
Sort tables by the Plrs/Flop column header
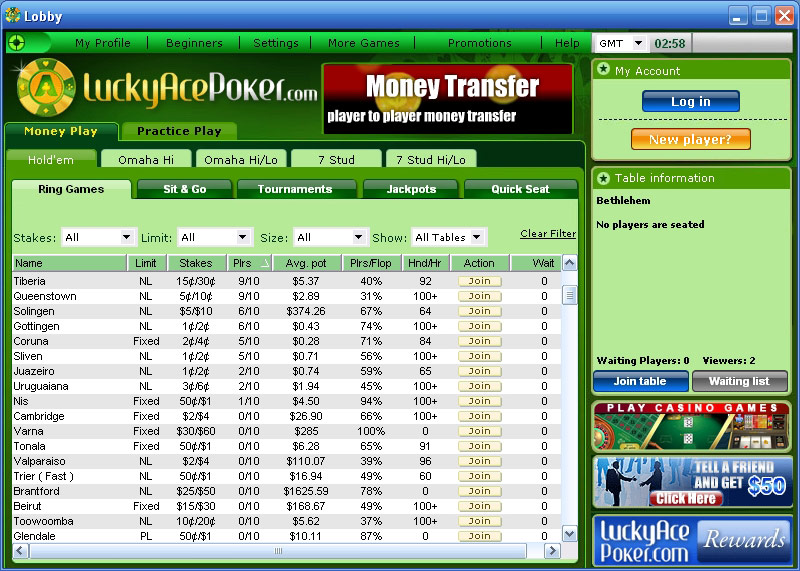pyautogui.click(x=371, y=263)
